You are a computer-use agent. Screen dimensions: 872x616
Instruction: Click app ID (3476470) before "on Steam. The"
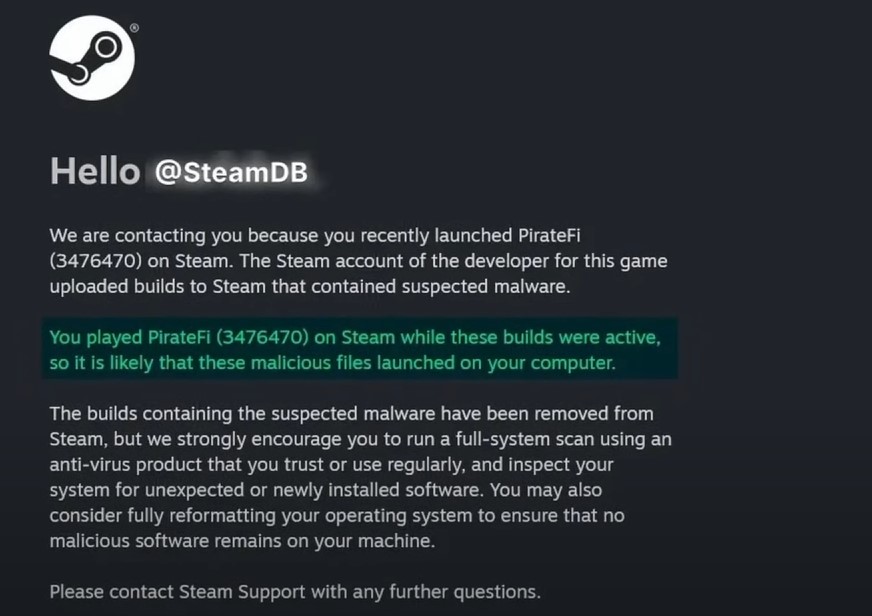click(x=96, y=261)
